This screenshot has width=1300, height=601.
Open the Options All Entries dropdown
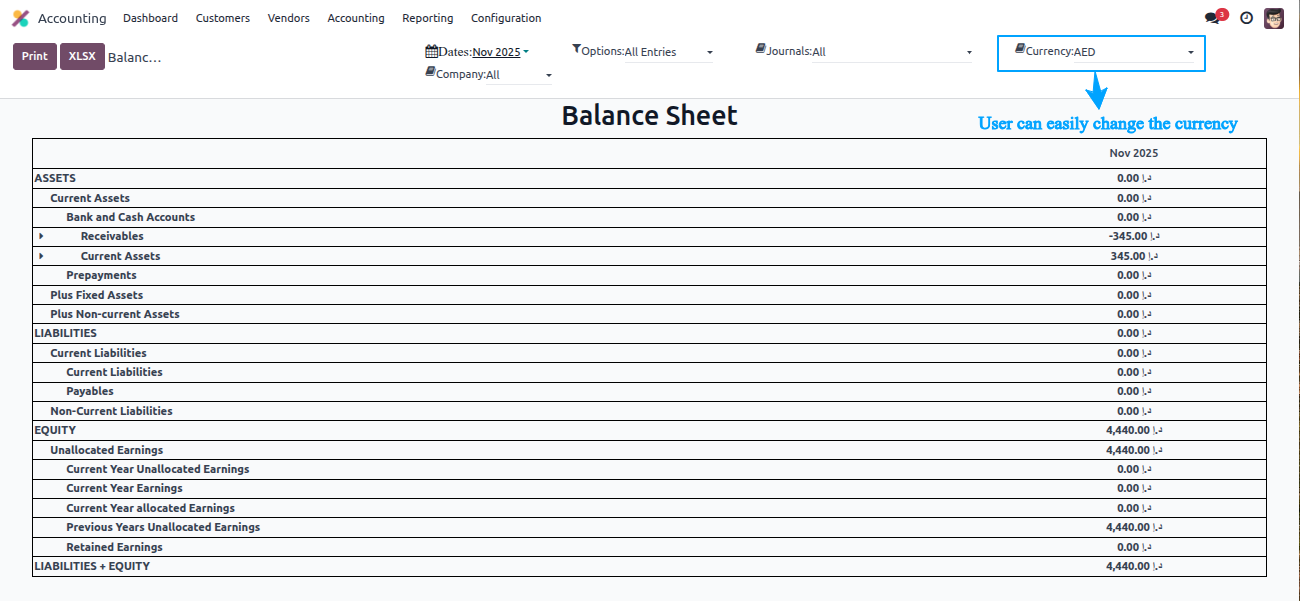click(x=669, y=52)
